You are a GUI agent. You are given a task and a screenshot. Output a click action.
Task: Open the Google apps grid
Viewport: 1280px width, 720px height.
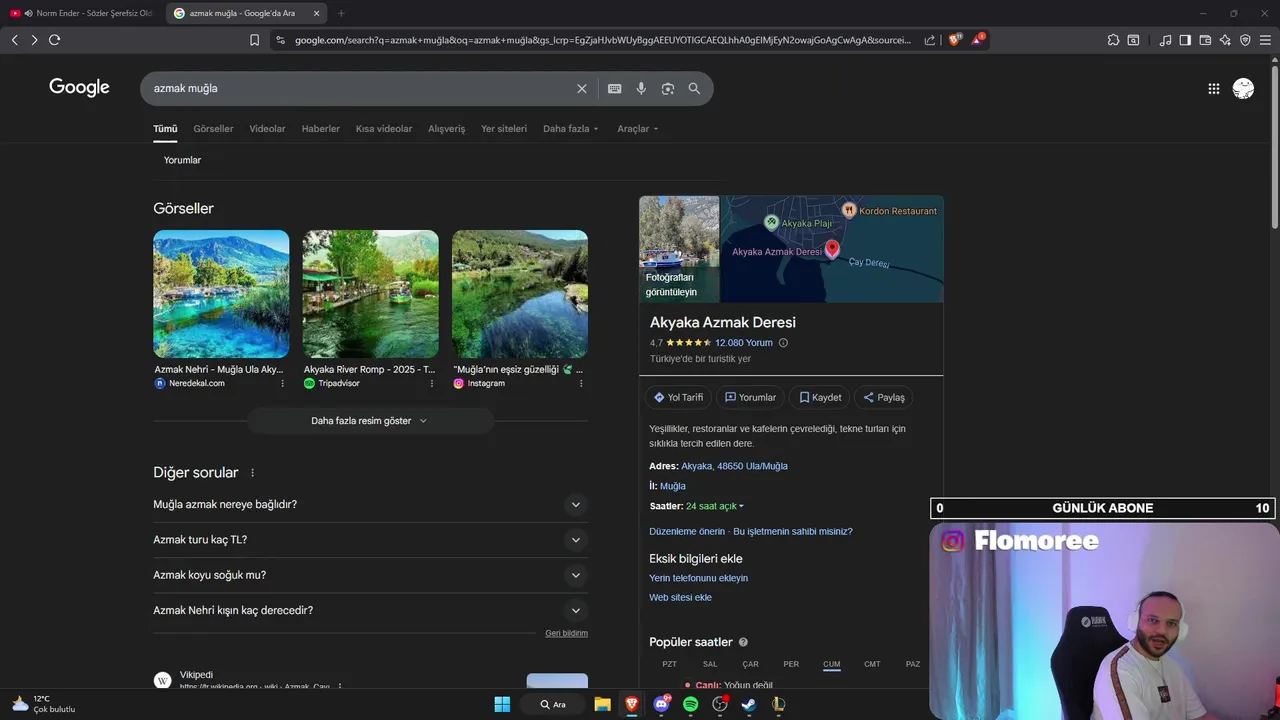(x=1214, y=88)
